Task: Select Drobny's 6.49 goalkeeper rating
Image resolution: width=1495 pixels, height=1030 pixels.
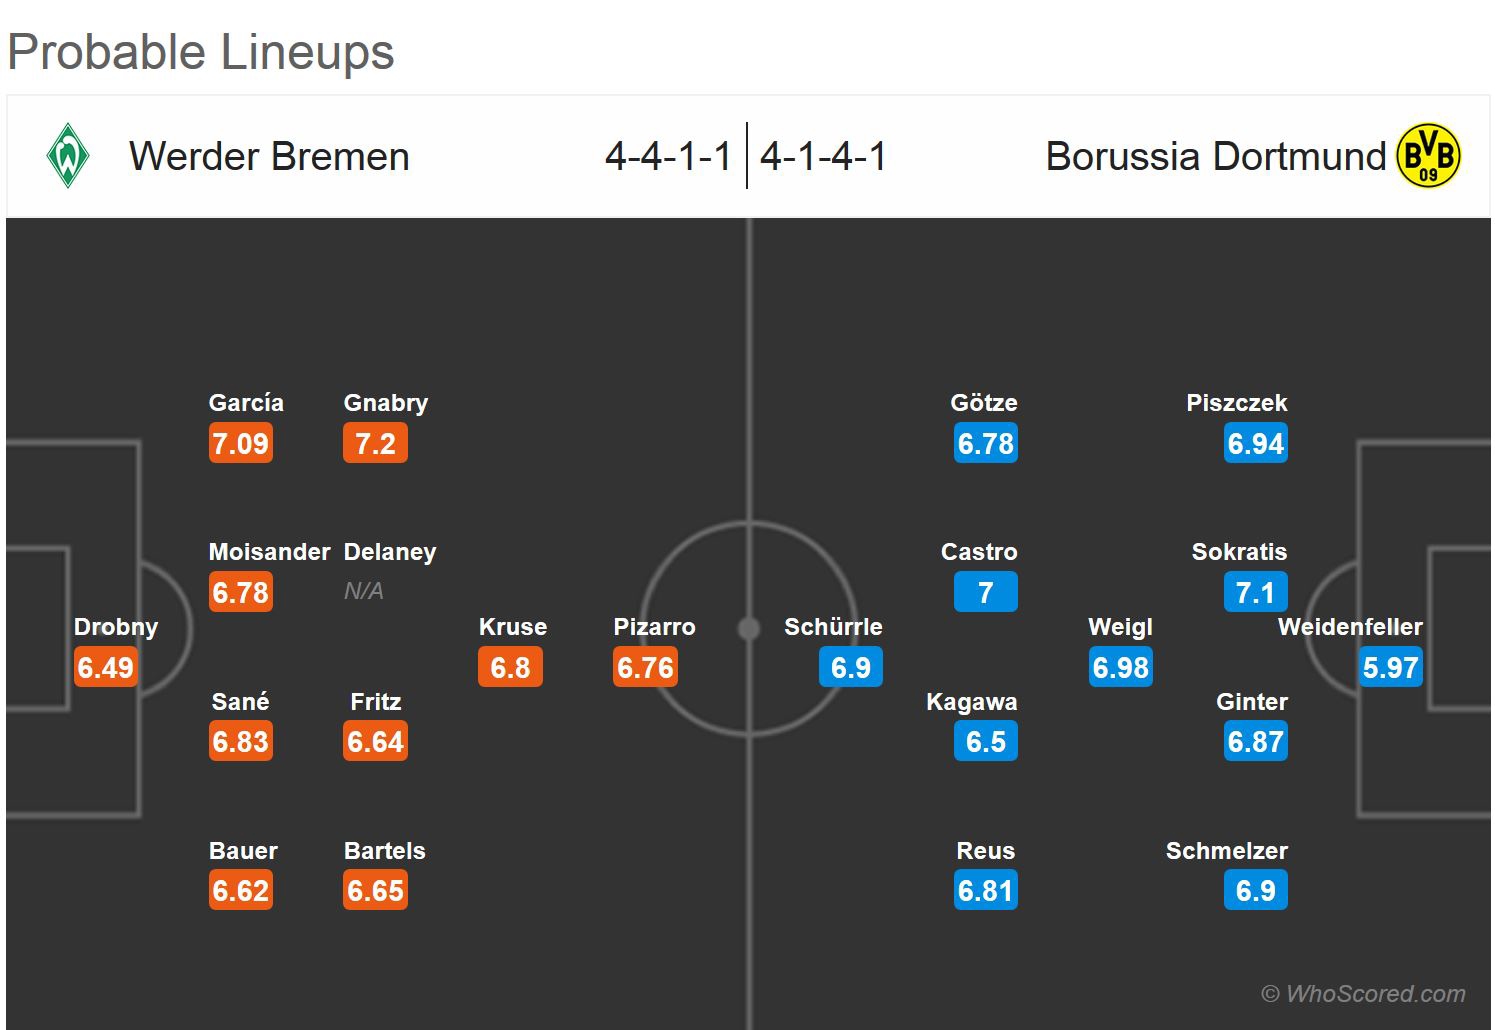Action: coord(105,667)
